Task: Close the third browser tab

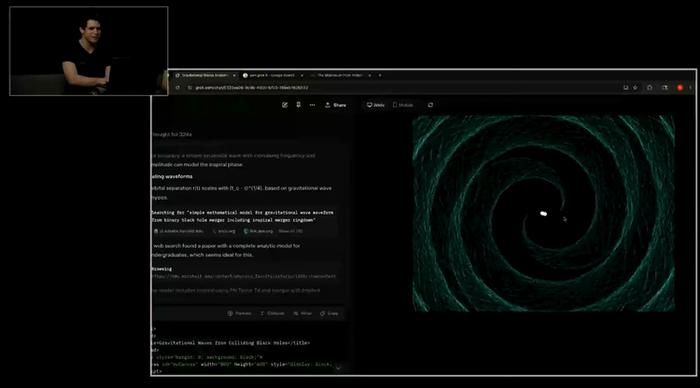Action: coord(370,75)
